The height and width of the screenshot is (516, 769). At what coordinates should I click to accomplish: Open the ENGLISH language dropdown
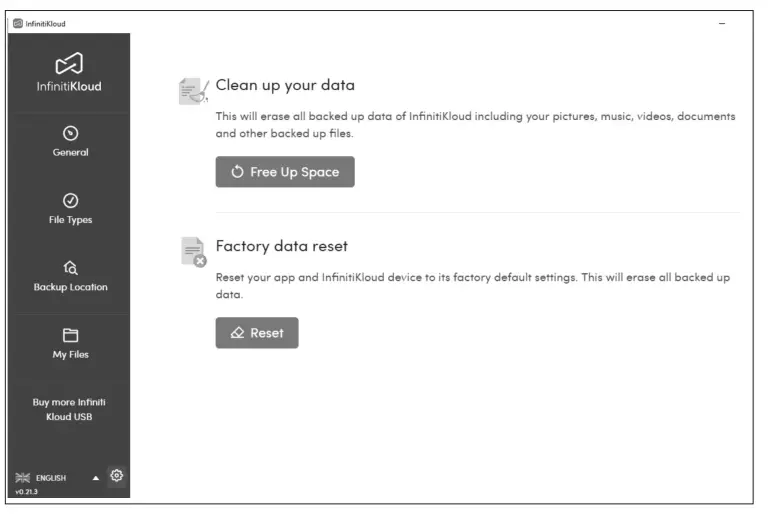tap(51, 478)
